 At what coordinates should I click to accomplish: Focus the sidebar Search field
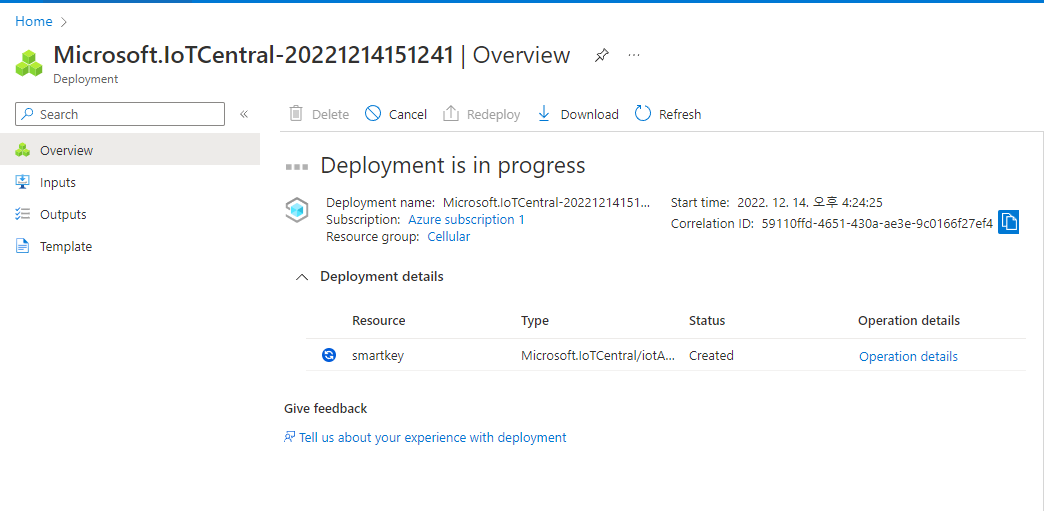tap(120, 114)
